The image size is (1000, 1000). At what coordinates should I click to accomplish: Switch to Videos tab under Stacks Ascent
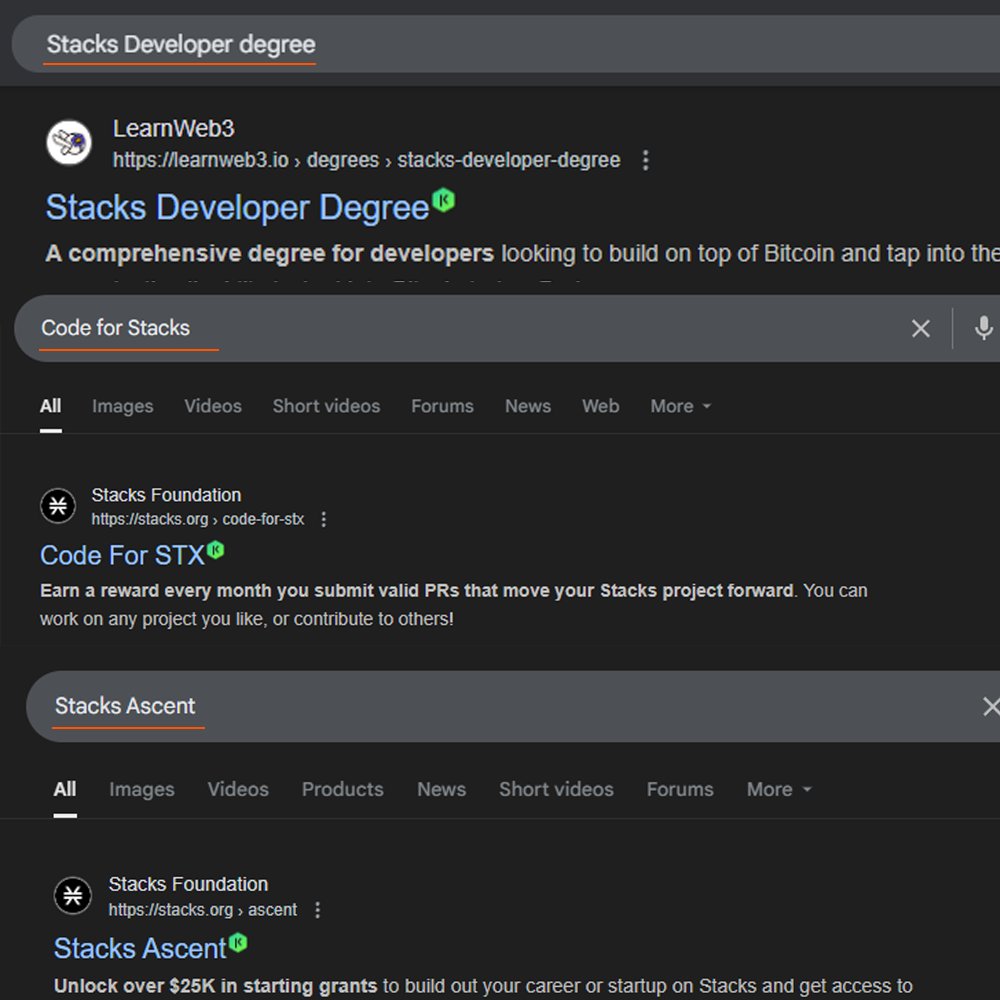pyautogui.click(x=238, y=790)
